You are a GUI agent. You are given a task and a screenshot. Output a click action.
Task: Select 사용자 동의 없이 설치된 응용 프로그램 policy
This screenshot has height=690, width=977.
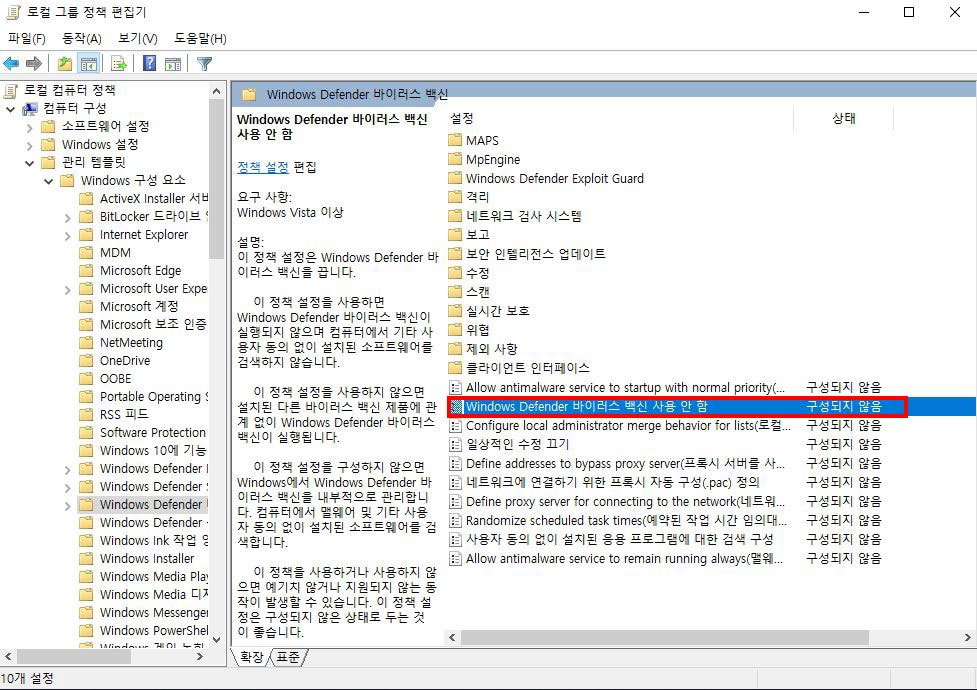click(x=664, y=539)
